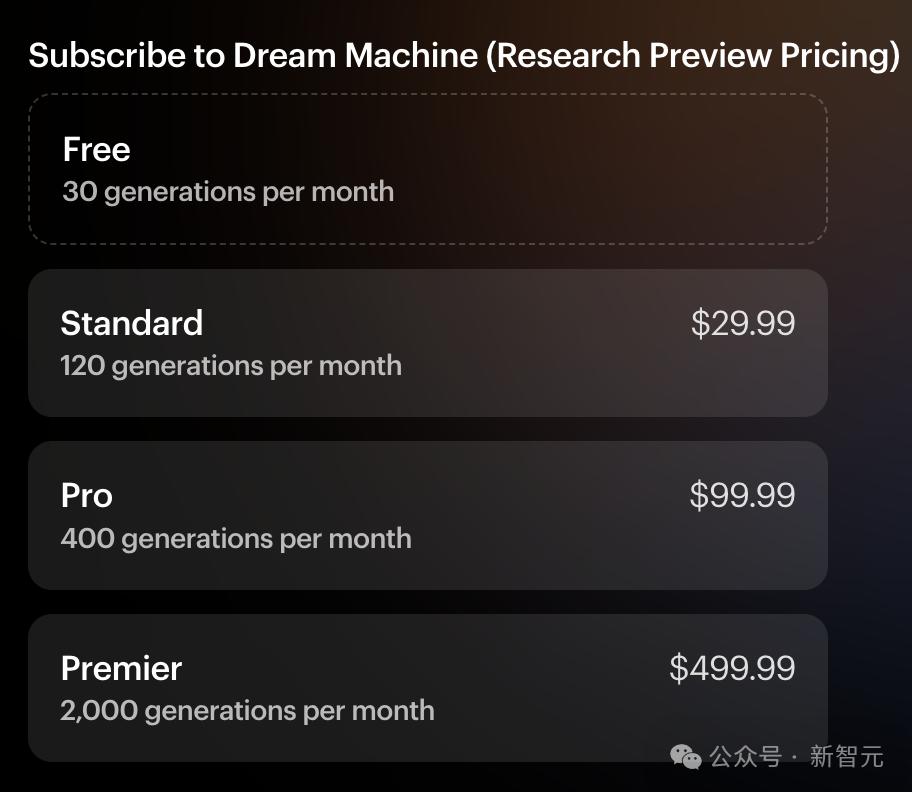Click the "Pro" plan title

pos(87,495)
